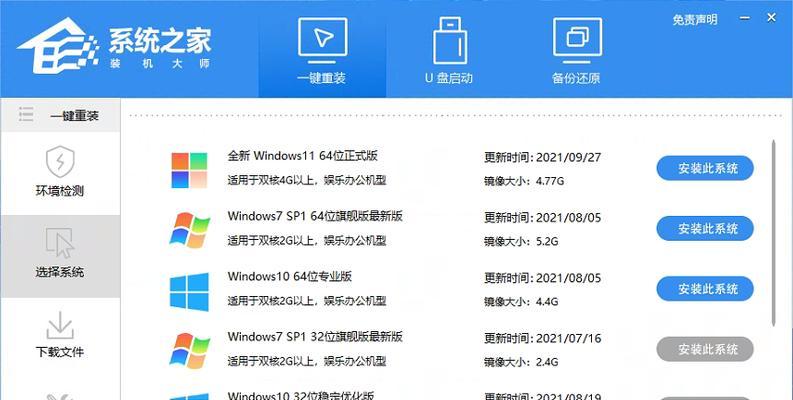Switch to 备份还原 tab label

click(x=576, y=78)
